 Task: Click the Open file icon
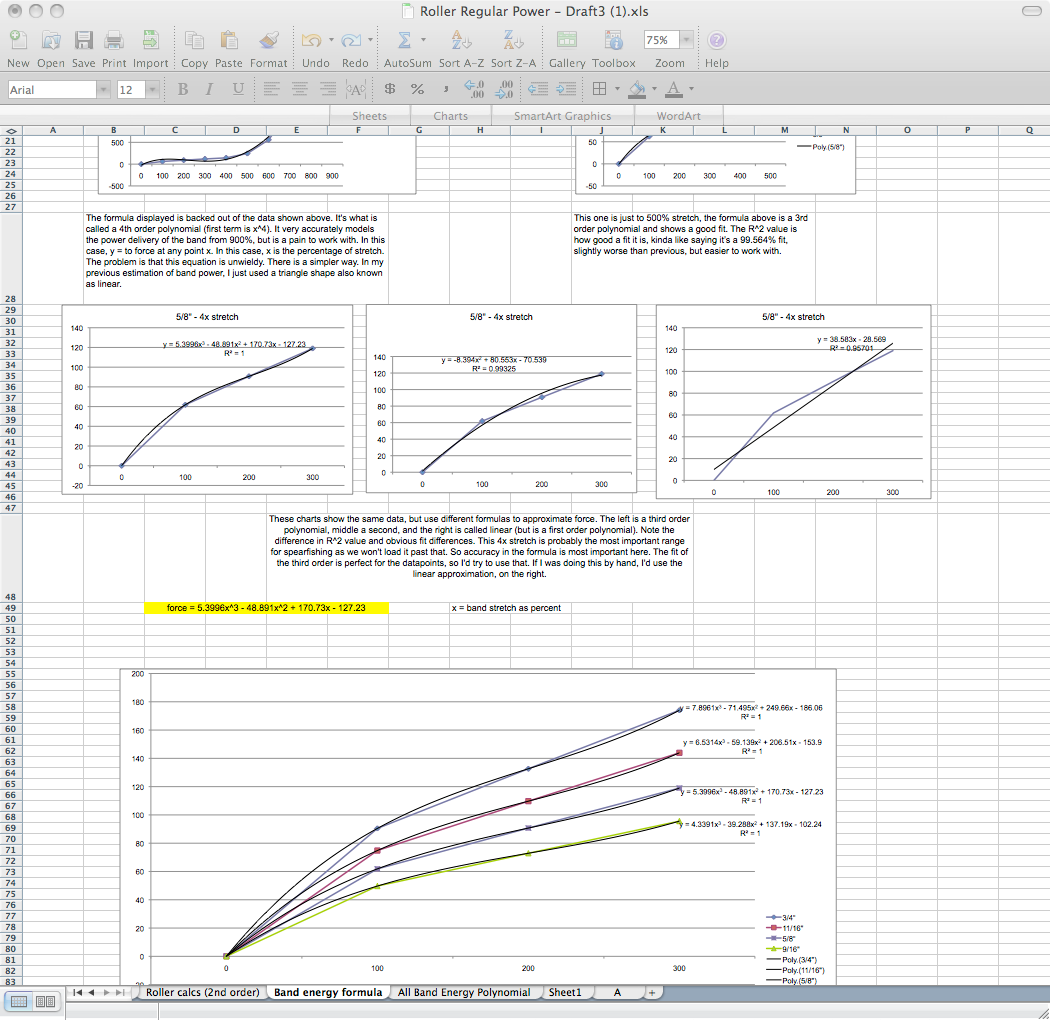[x=51, y=41]
